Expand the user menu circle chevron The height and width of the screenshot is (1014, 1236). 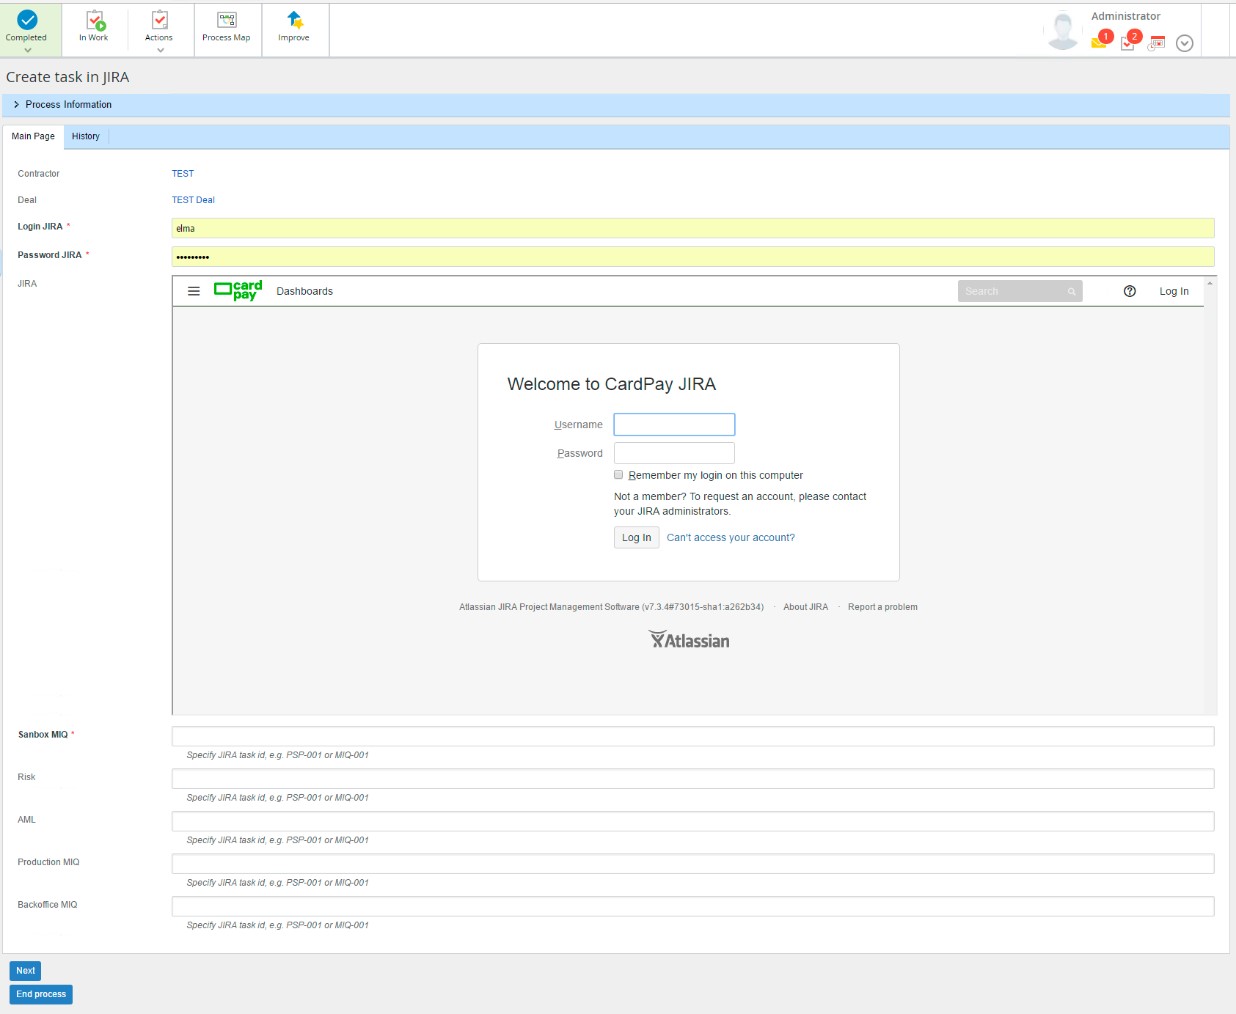[1185, 43]
